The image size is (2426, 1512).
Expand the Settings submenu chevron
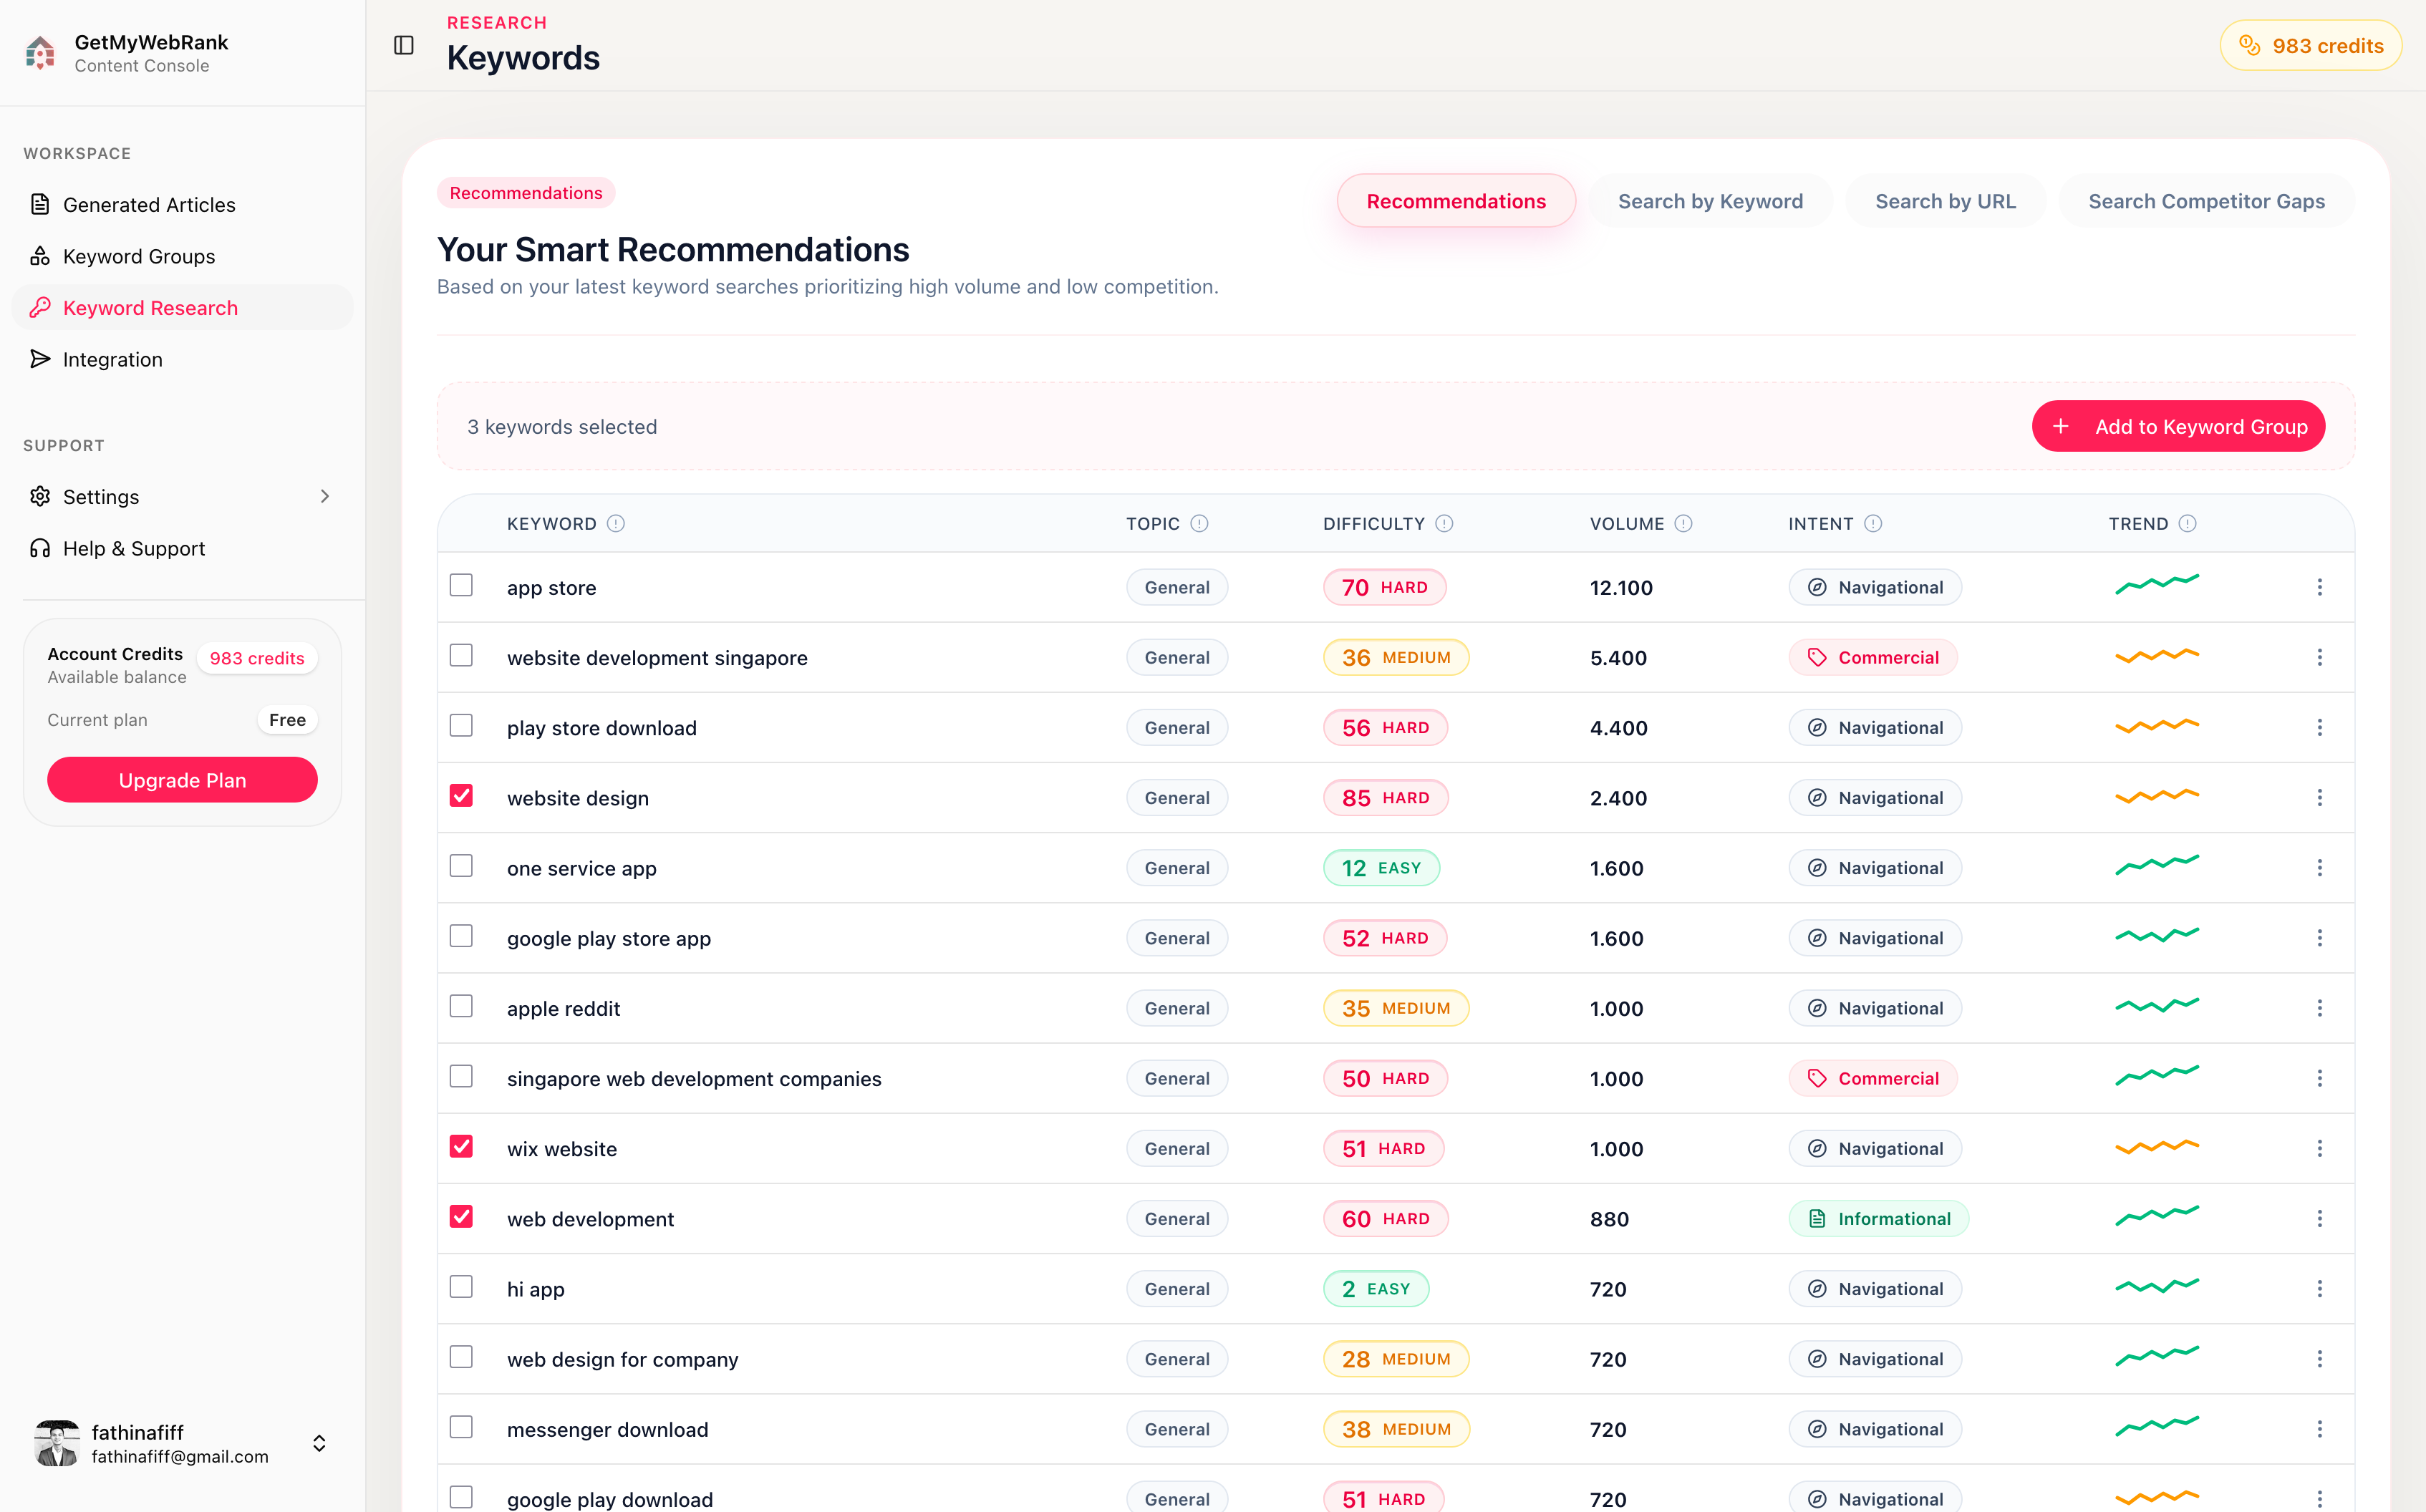[x=326, y=496]
